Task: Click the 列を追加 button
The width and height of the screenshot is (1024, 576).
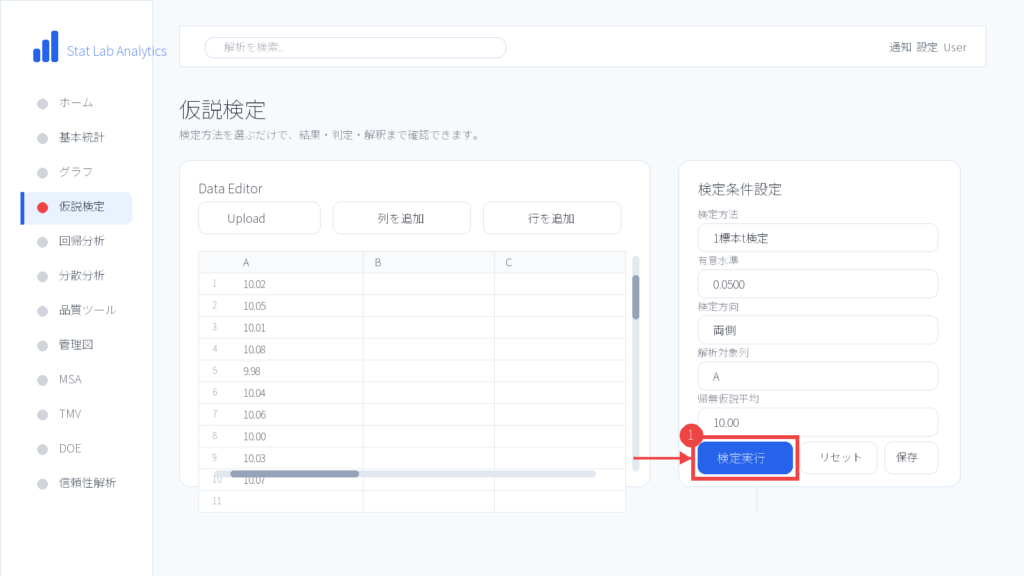Action: coord(402,218)
